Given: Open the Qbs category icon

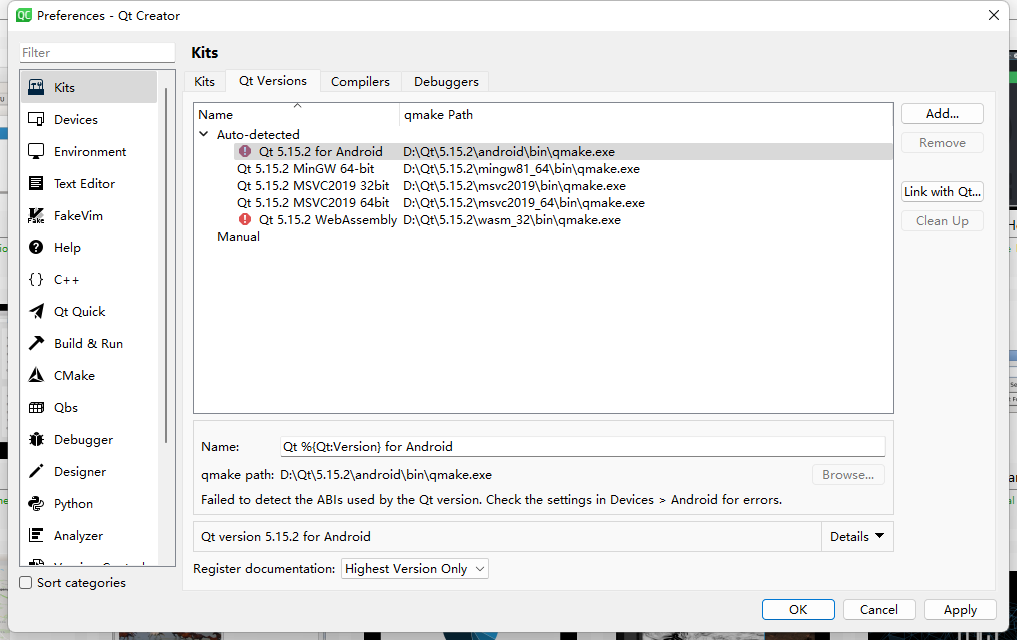Looking at the screenshot, I should click(36, 407).
